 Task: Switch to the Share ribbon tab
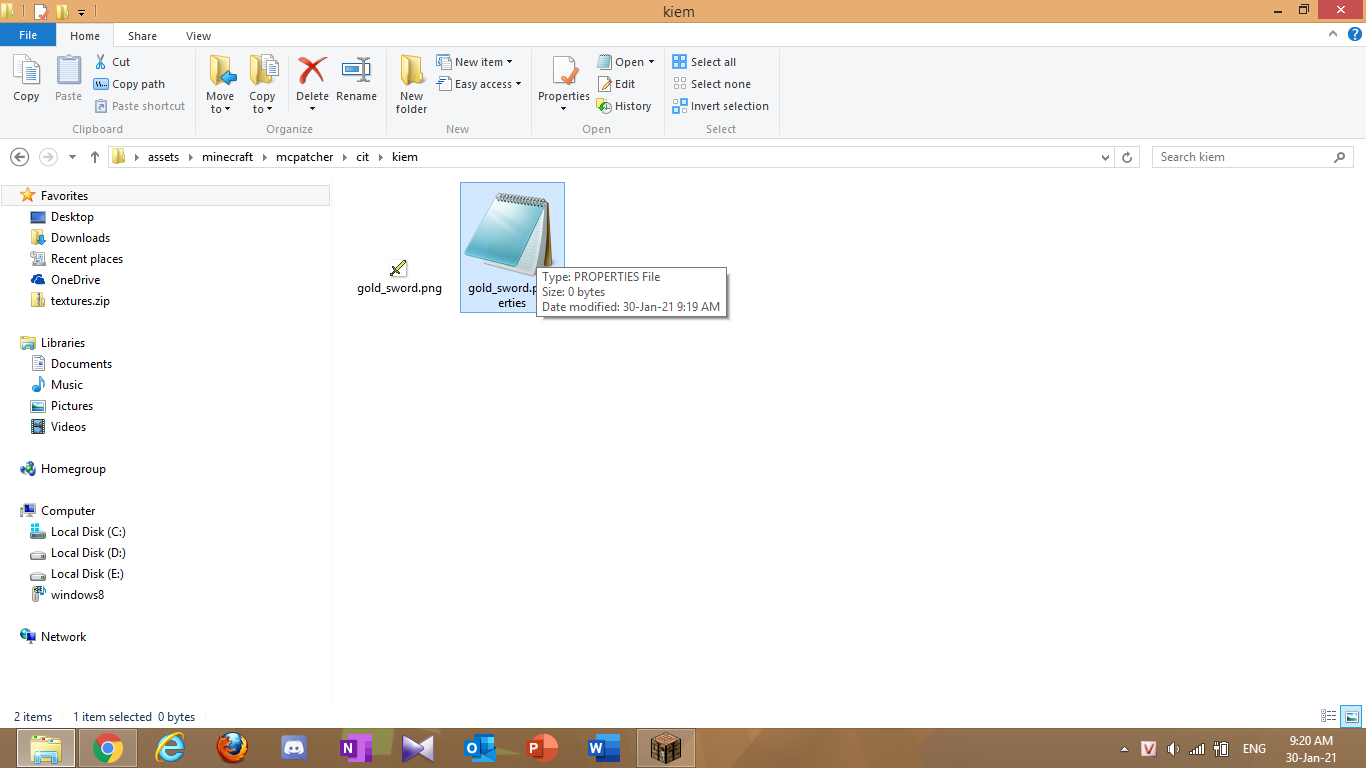click(142, 36)
